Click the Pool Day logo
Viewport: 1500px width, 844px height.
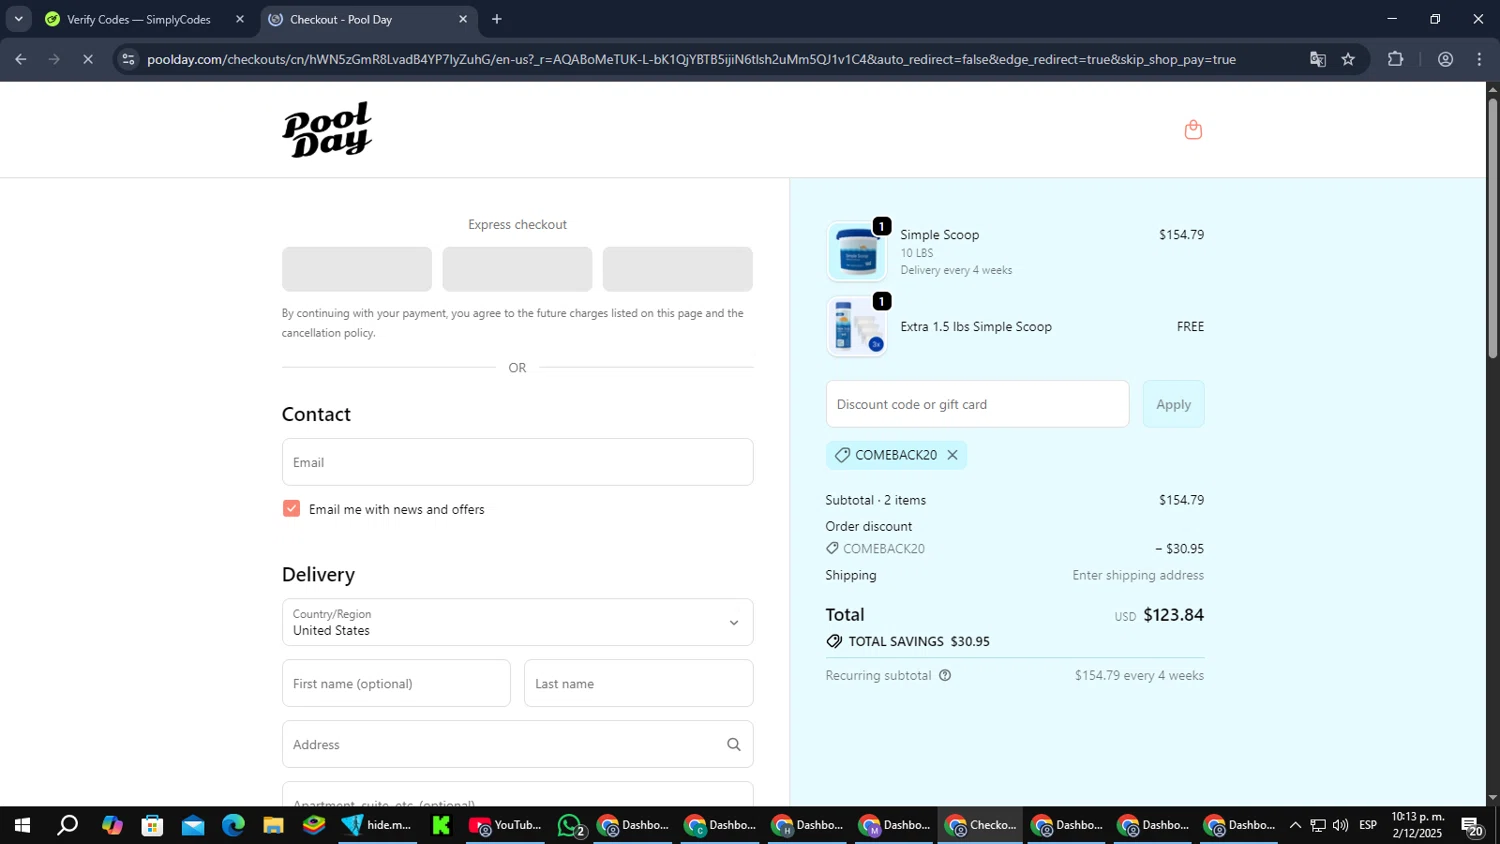pos(327,129)
